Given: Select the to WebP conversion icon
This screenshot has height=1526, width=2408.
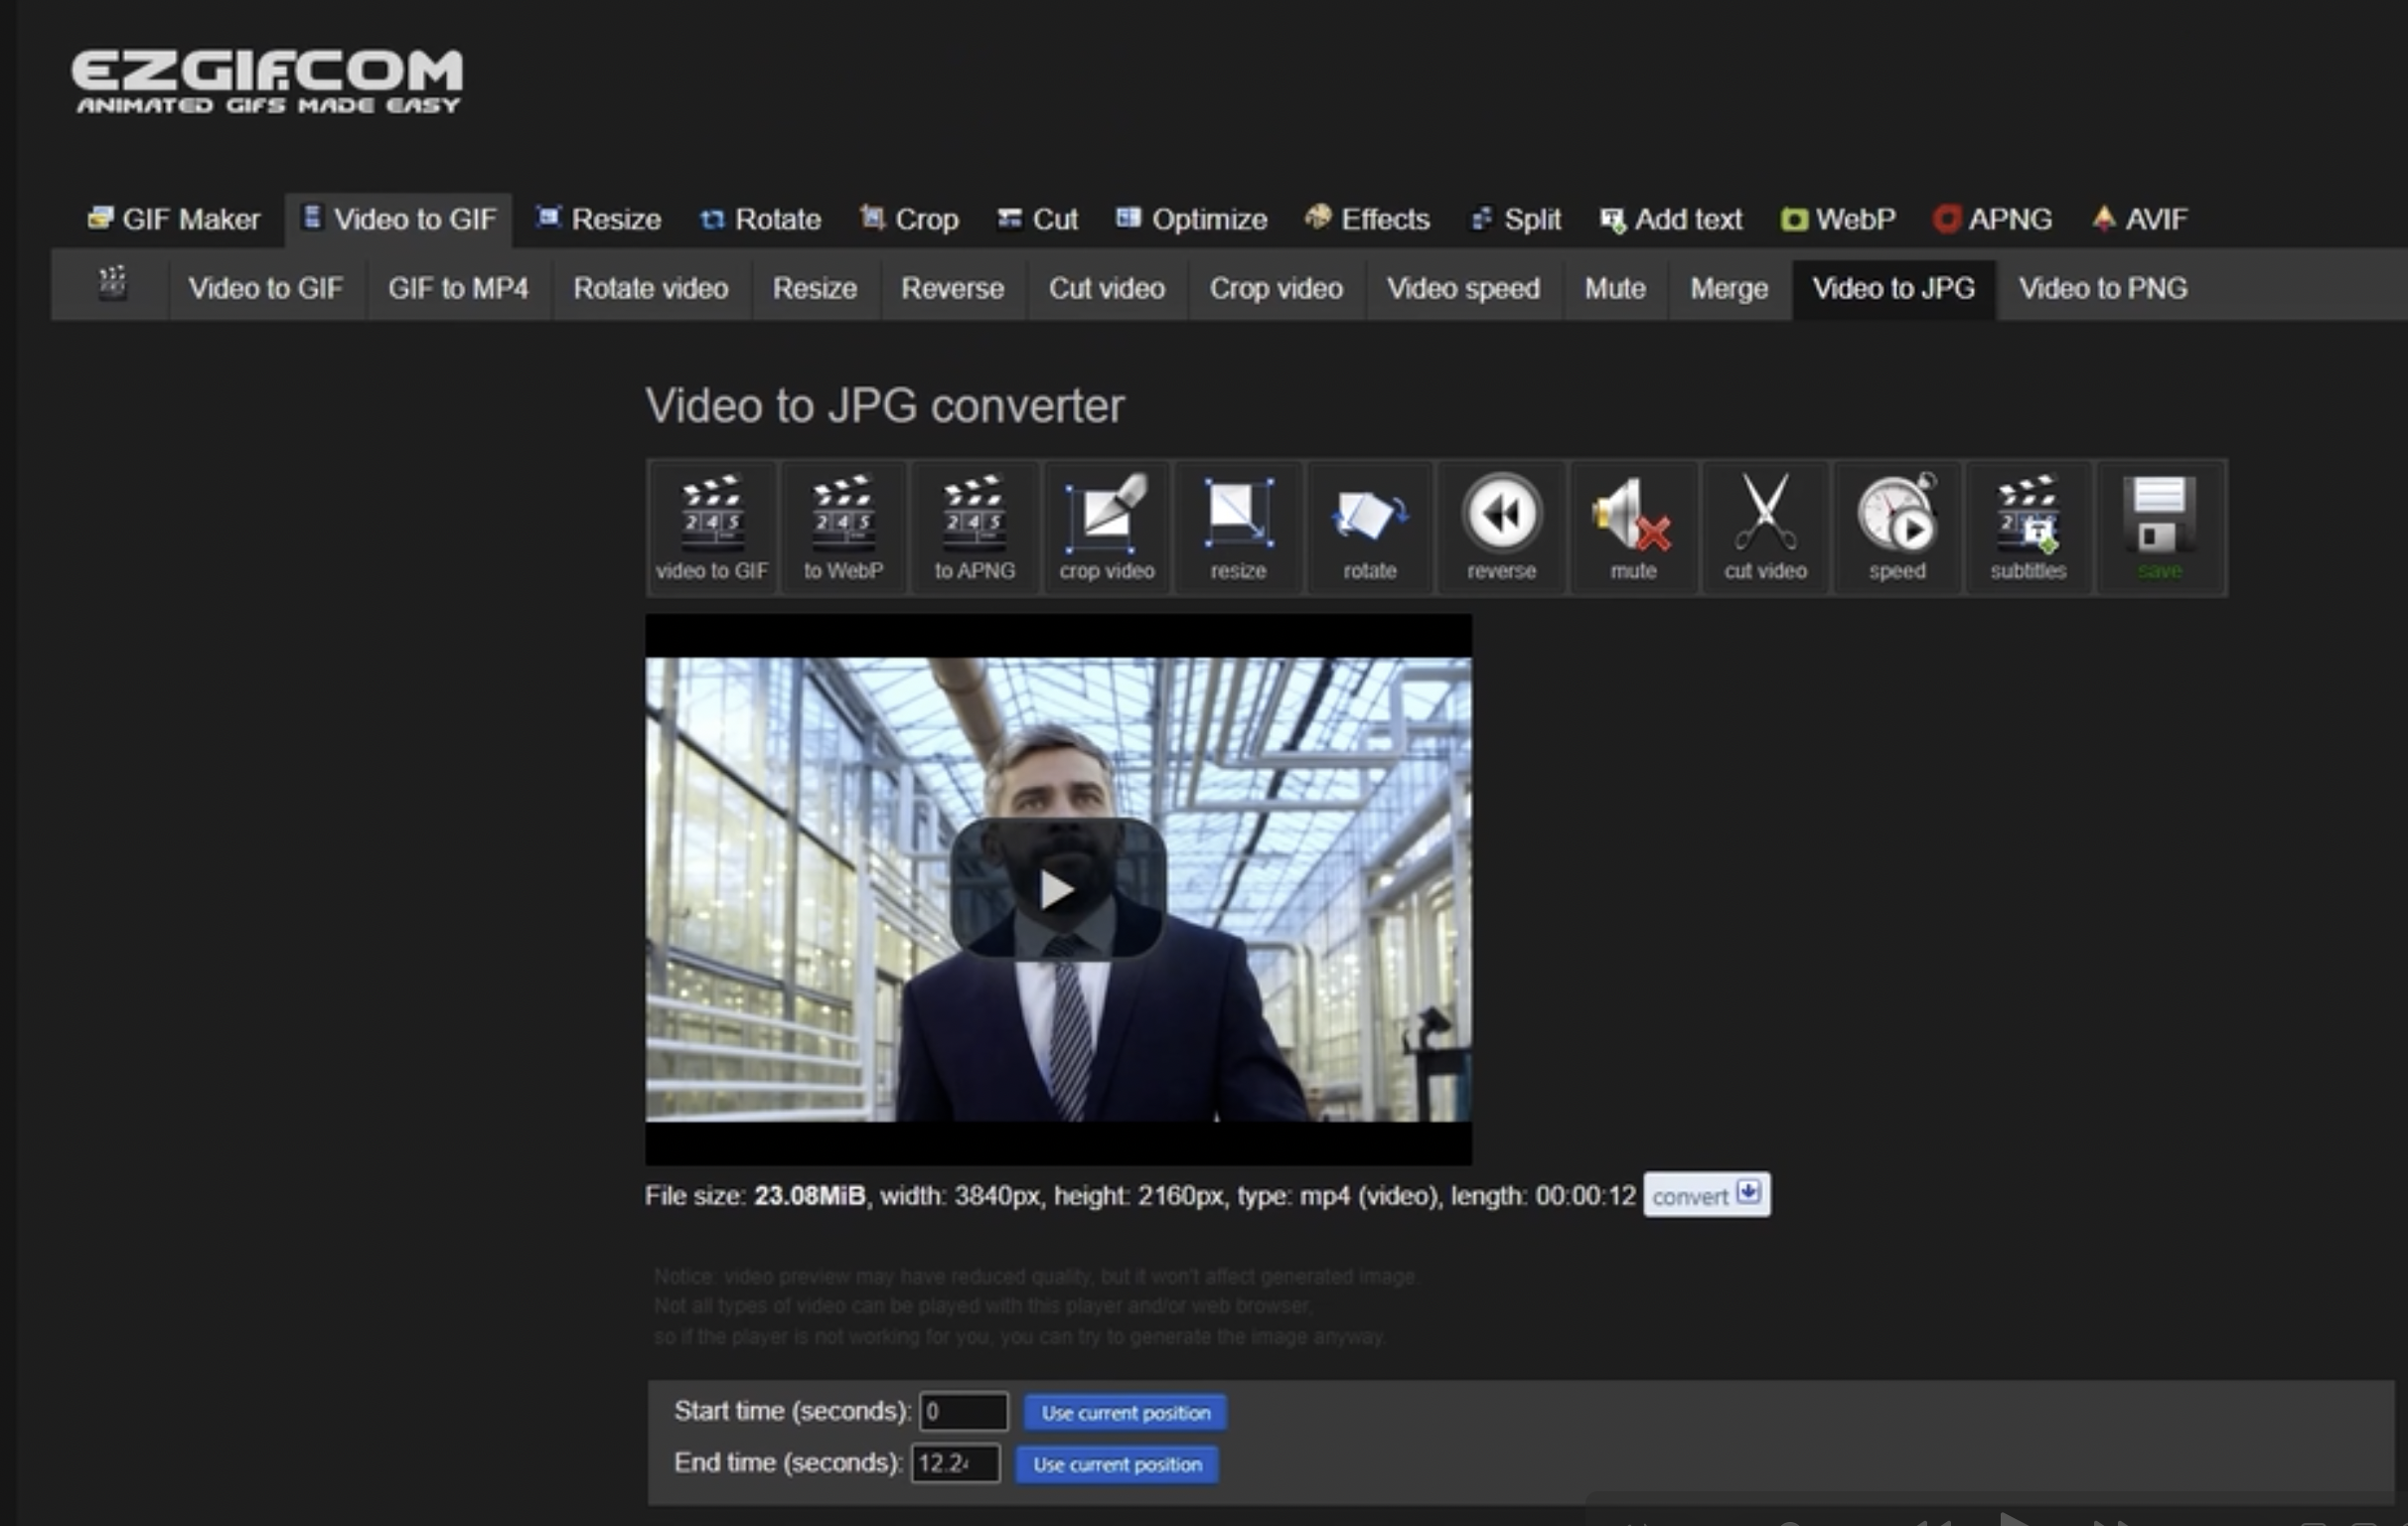Looking at the screenshot, I should [x=843, y=526].
